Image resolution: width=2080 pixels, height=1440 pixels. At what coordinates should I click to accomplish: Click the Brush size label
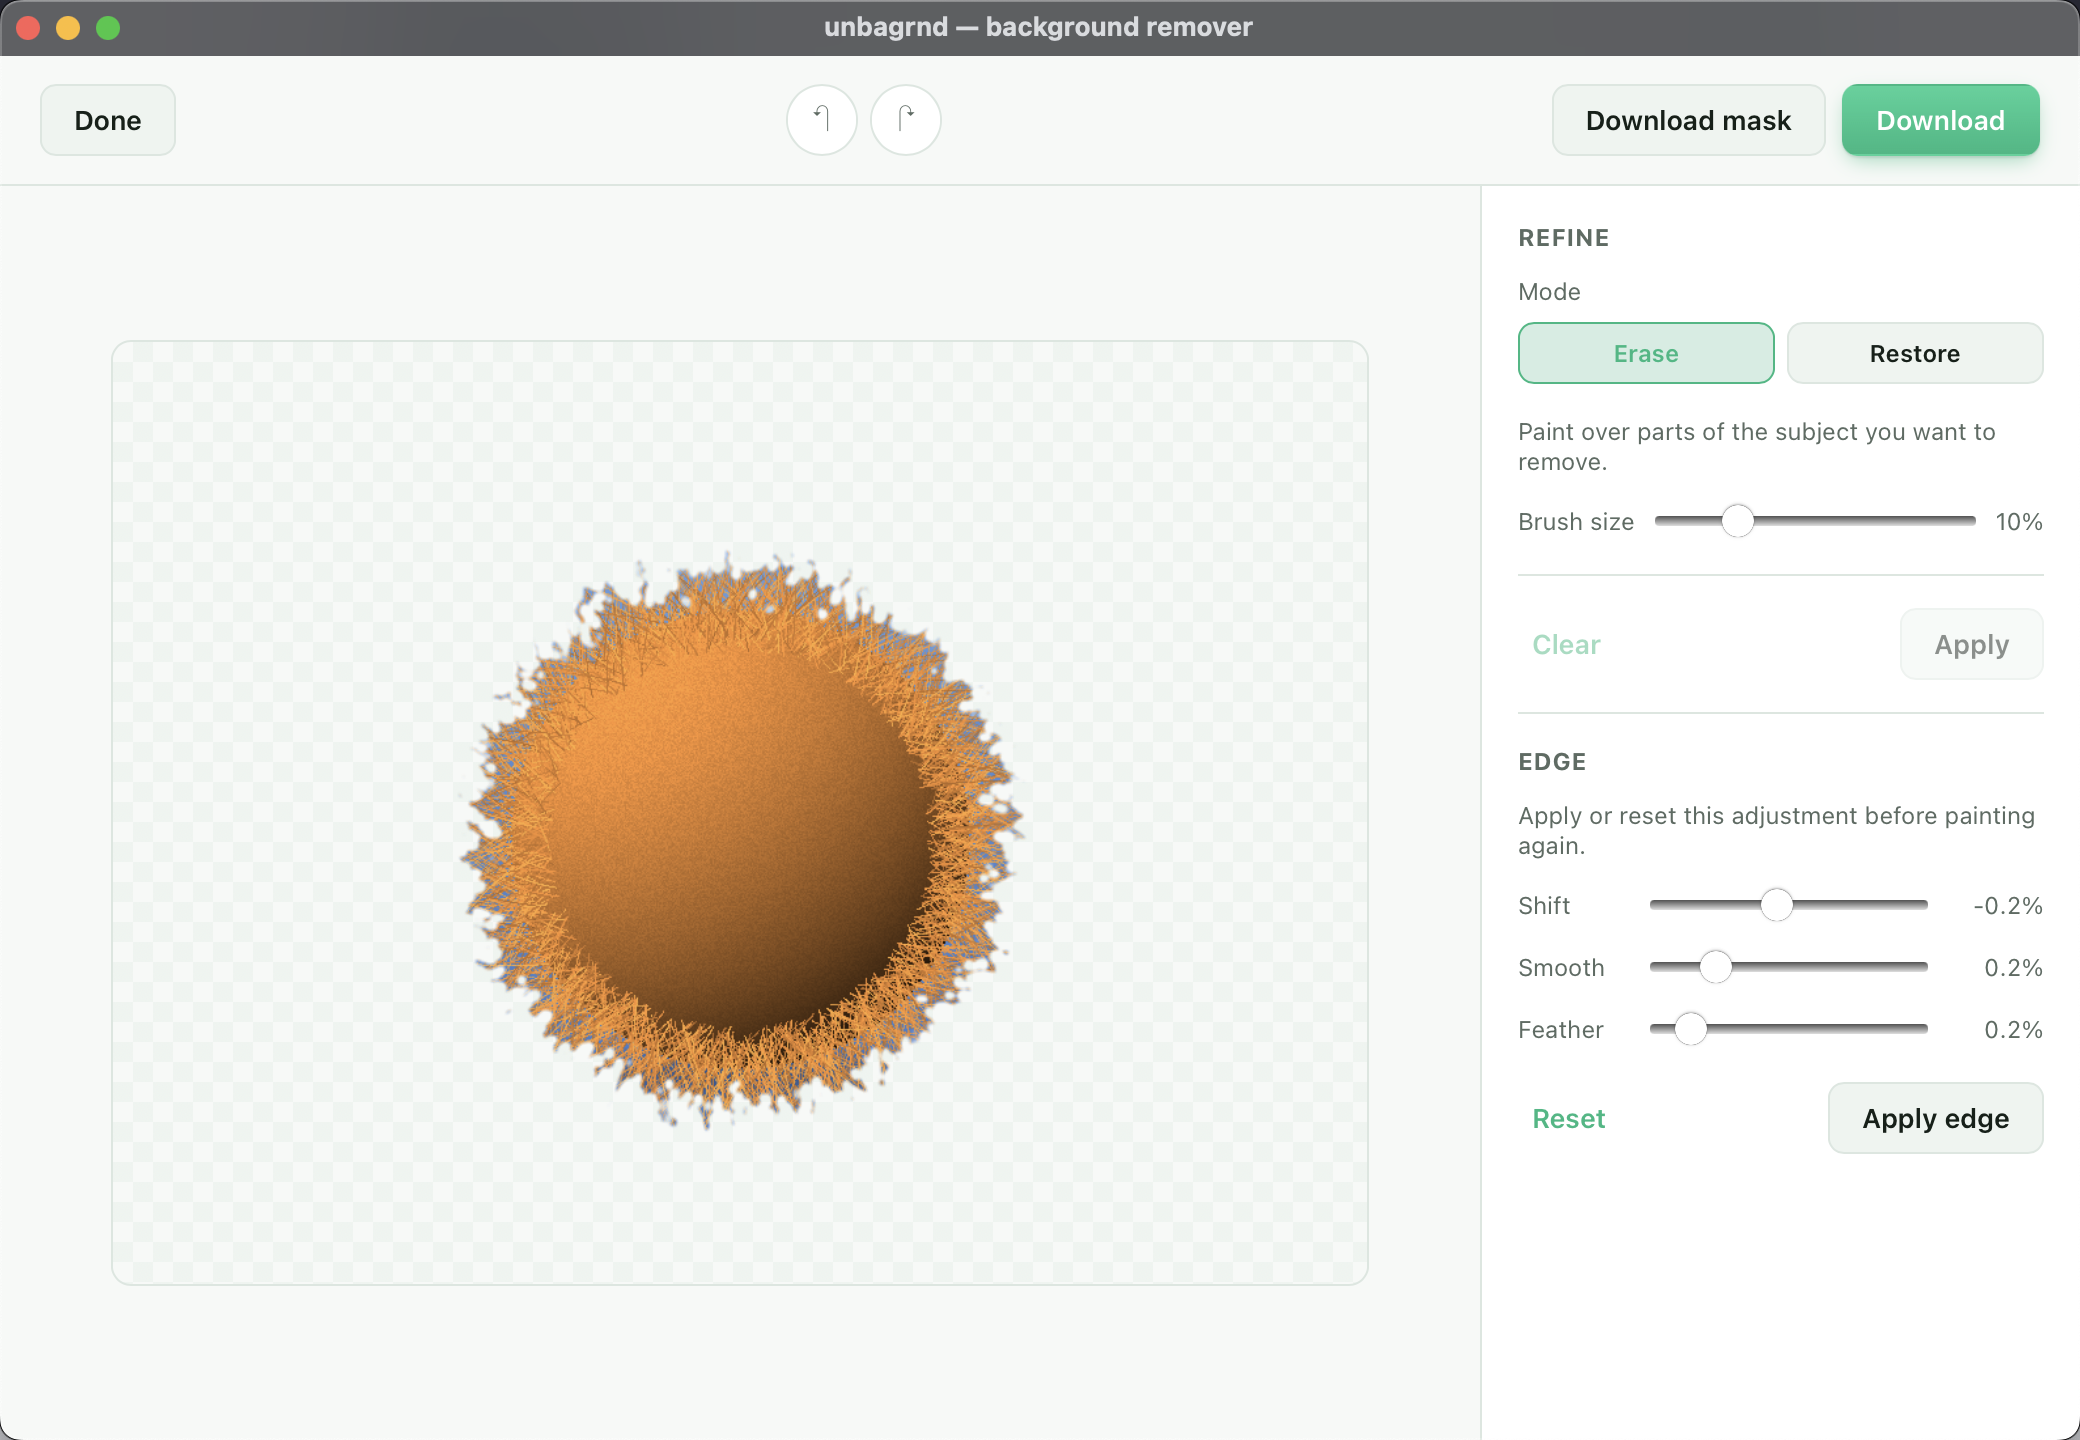(1576, 522)
